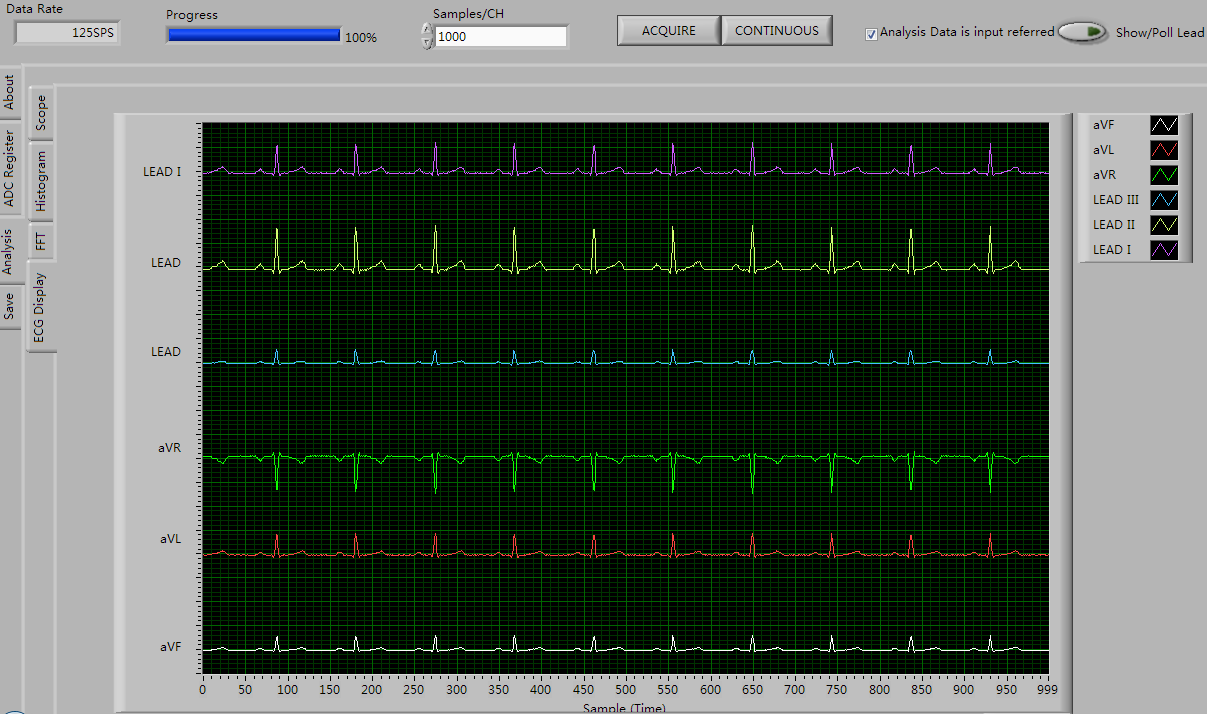1207x714 pixels.
Task: Open the ADC Register vertical tab
Action: coord(10,168)
